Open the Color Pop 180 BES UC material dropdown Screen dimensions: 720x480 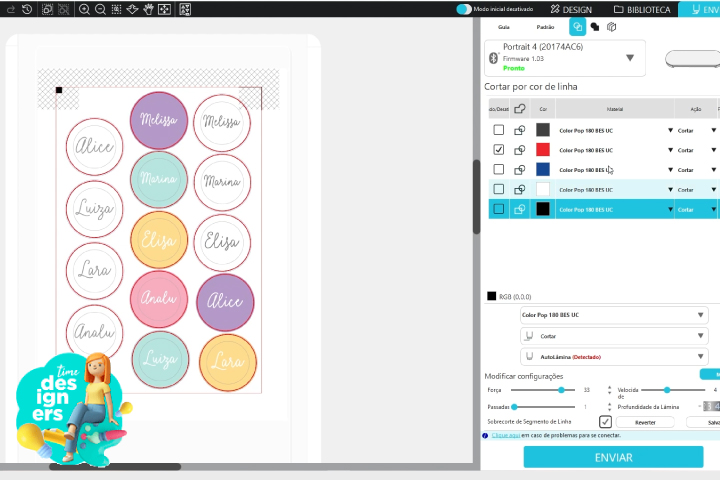[x=700, y=315]
